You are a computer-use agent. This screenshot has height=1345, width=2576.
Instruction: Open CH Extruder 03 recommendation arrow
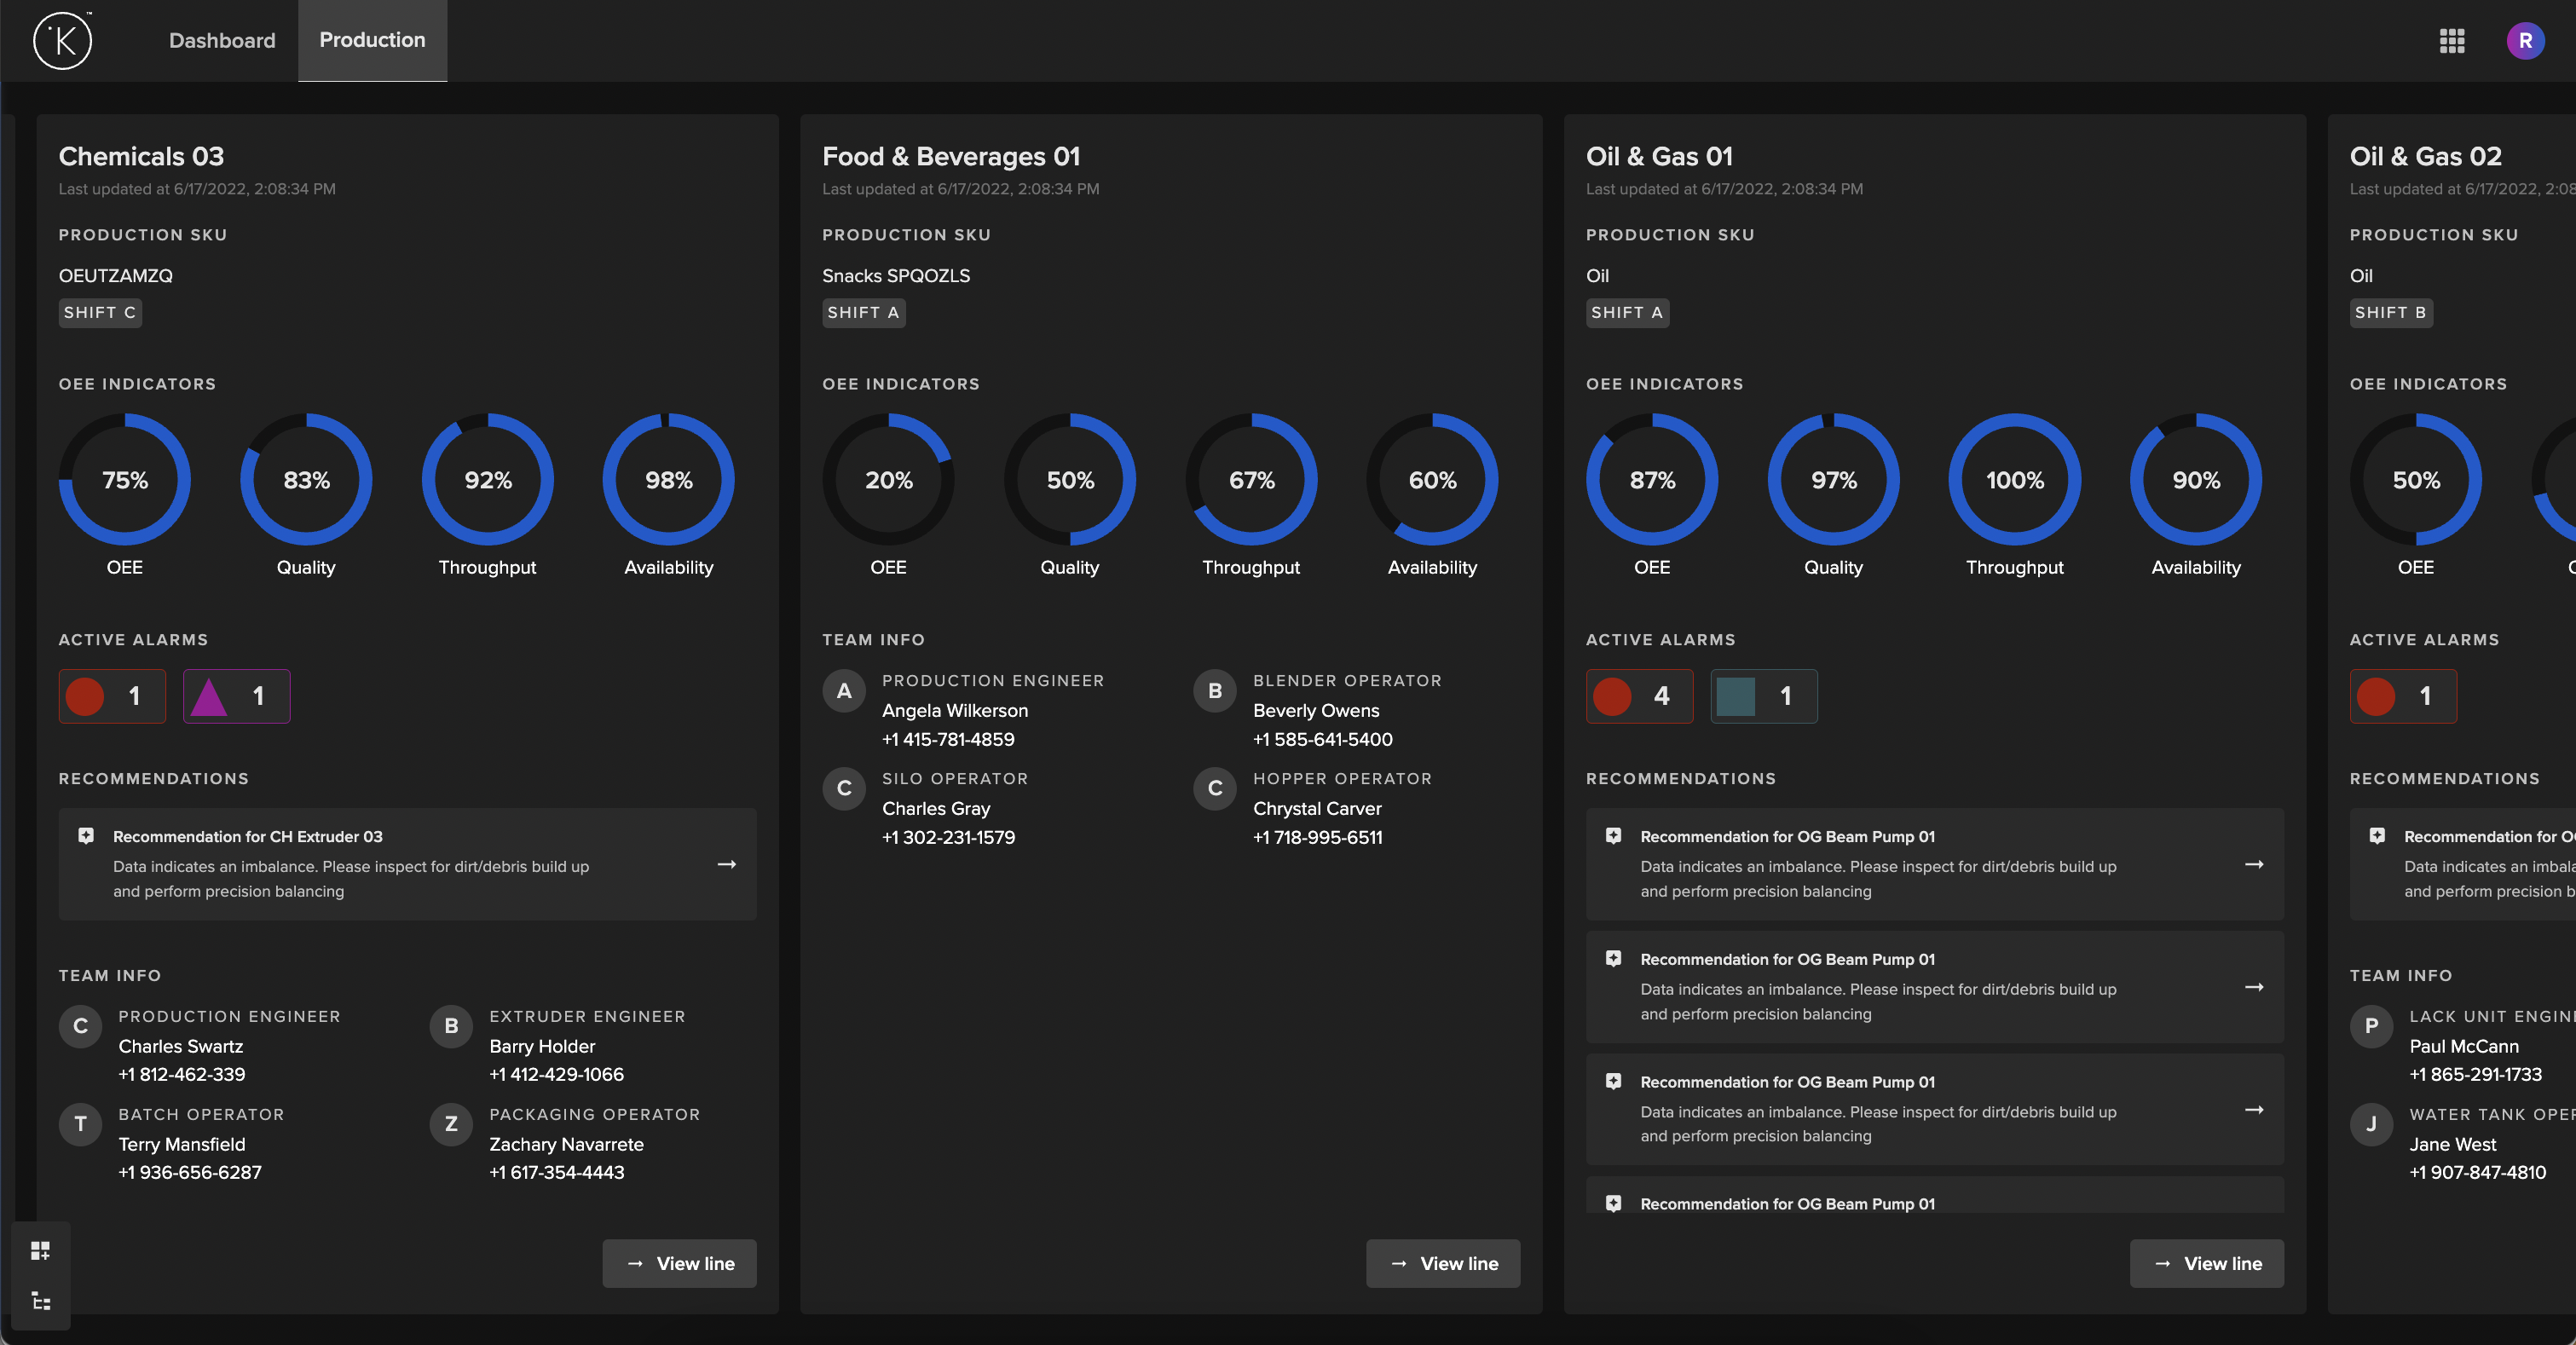(727, 864)
